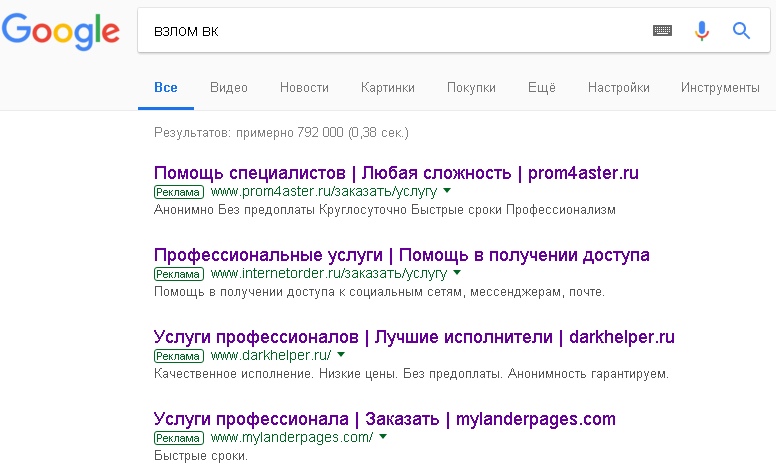The height and width of the screenshot is (466, 776).
Task: Start voice search with the microphone icon
Action: (x=702, y=31)
